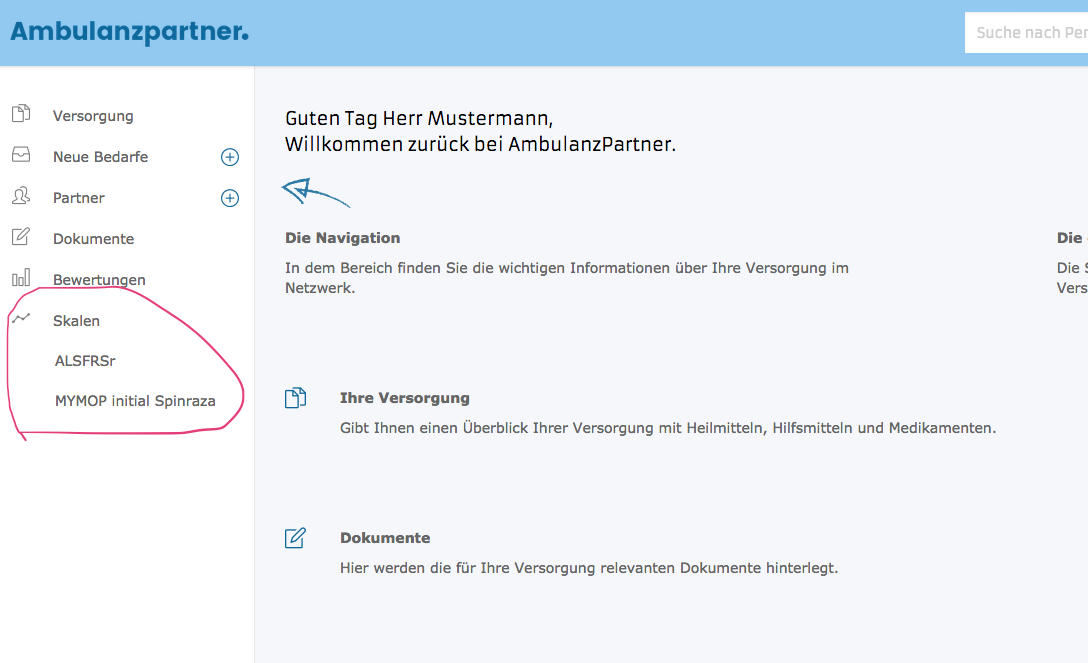This screenshot has height=663, width=1088.
Task: Click the Skalen line graph icon
Action: pos(21,318)
